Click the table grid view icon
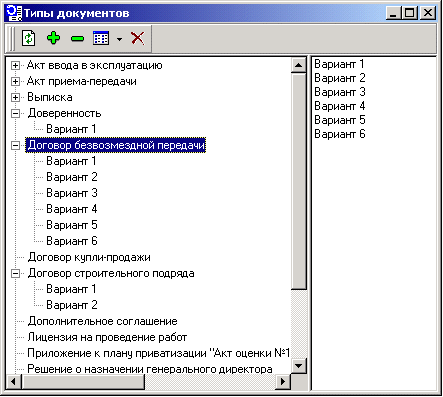This screenshot has height=397, width=443. coord(101,38)
